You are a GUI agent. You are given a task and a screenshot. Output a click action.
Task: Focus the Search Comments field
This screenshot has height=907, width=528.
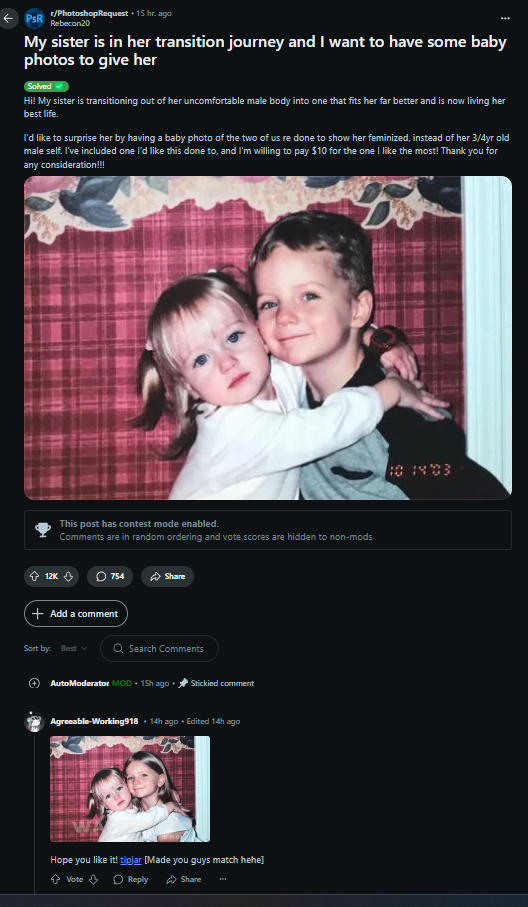tap(160, 648)
